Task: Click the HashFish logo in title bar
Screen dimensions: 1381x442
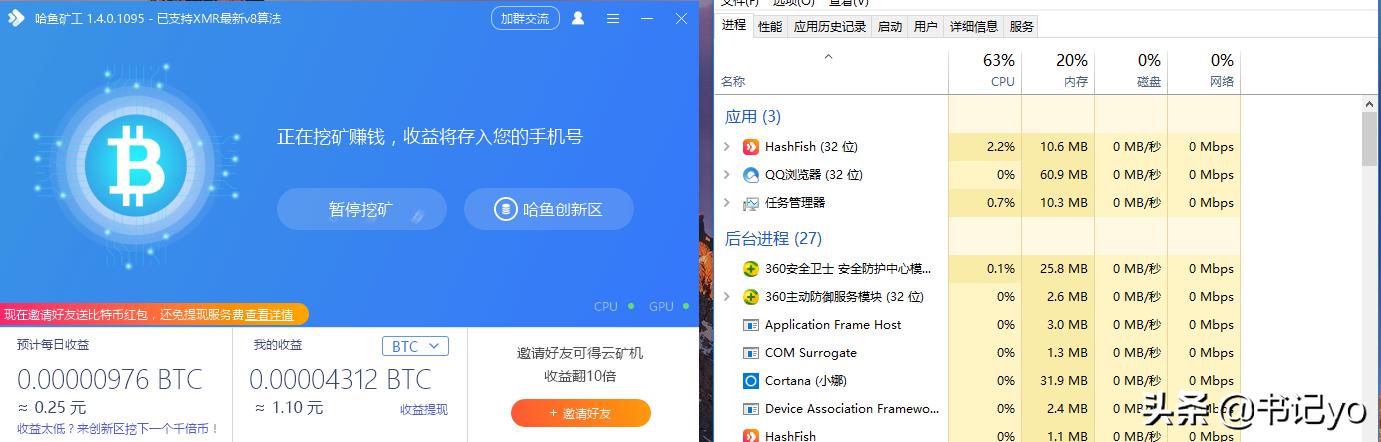Action: 16,18
